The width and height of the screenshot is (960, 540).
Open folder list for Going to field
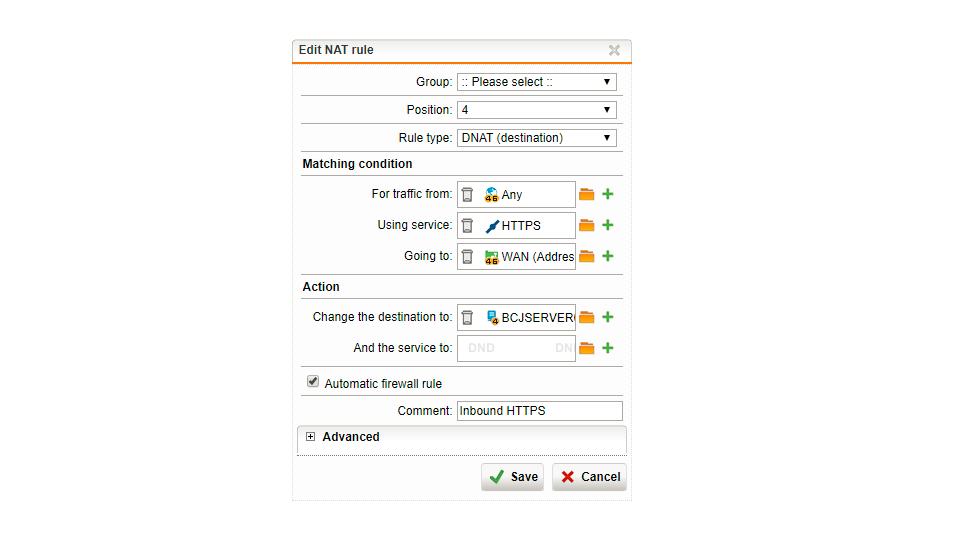tap(587, 256)
